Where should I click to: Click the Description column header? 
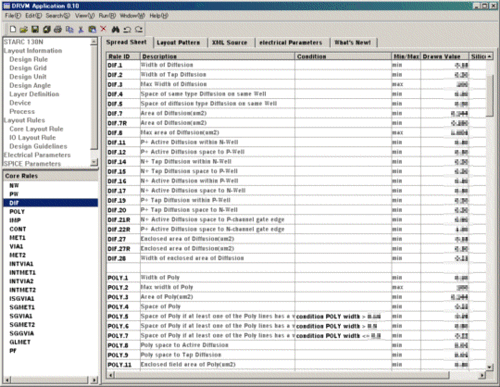click(218, 56)
